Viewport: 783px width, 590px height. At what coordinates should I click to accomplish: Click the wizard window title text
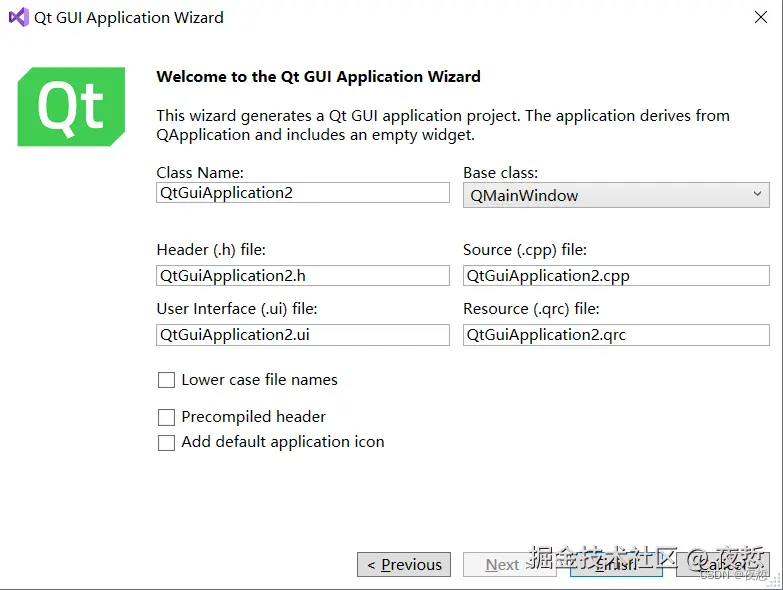129,18
